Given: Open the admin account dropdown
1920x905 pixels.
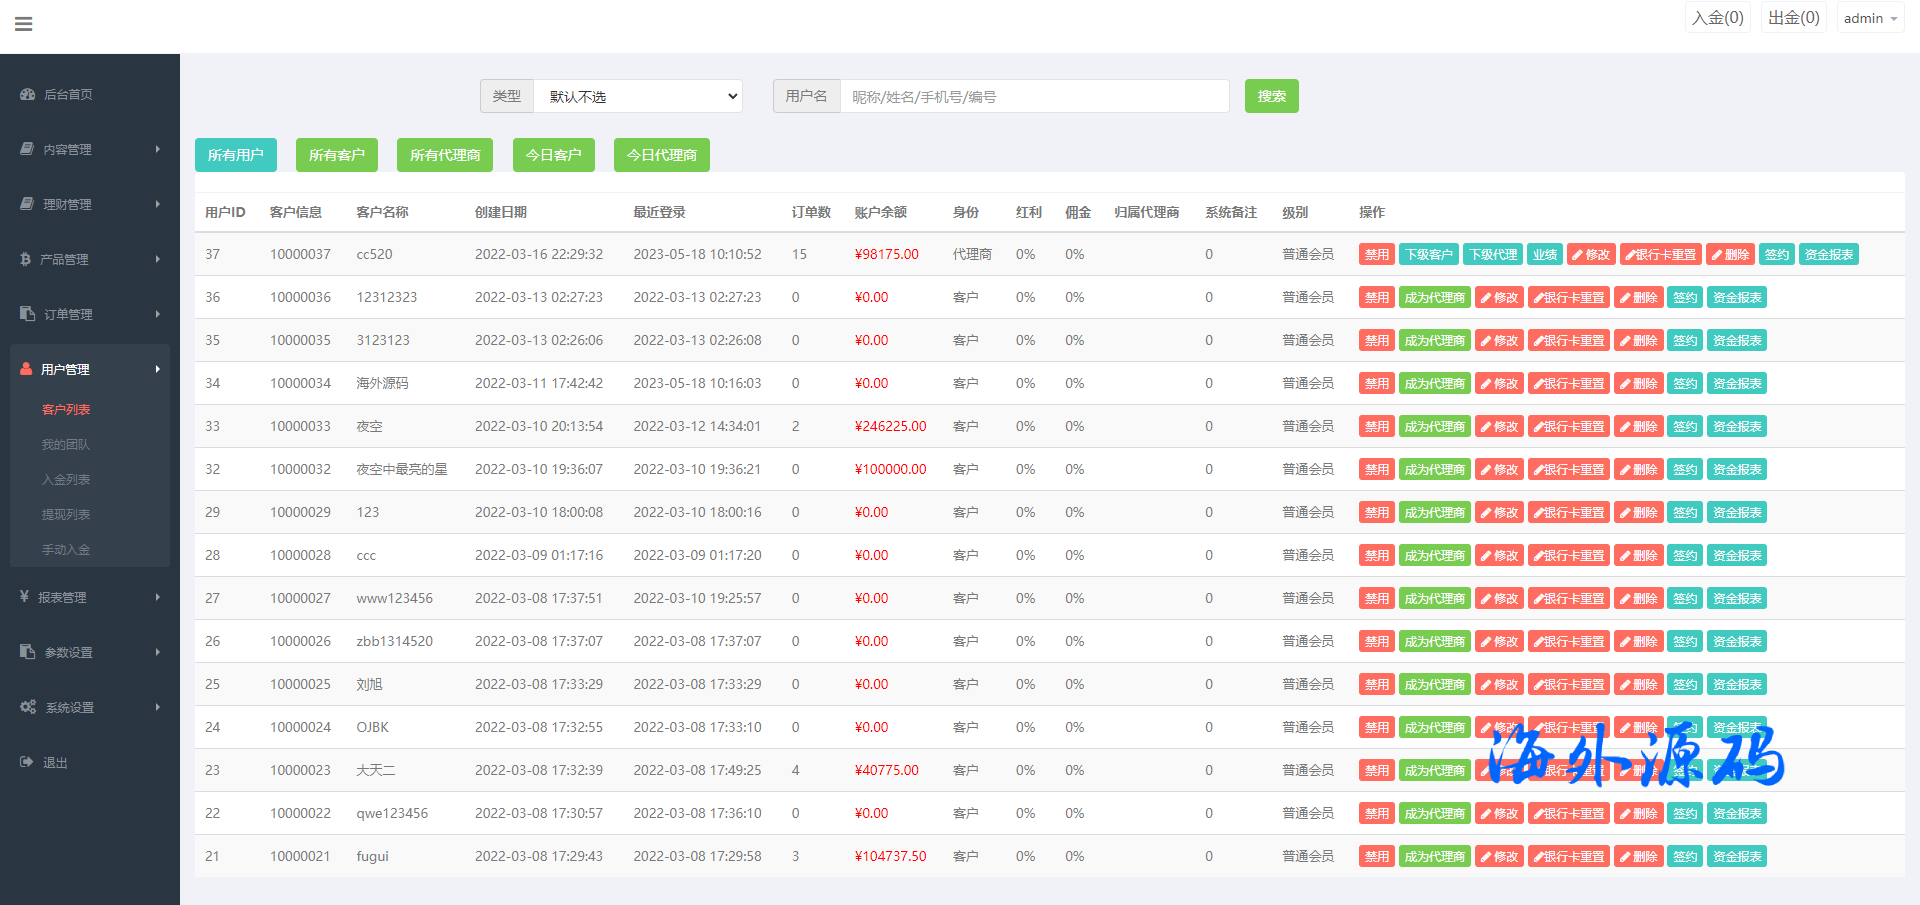Looking at the screenshot, I should pyautogui.click(x=1870, y=18).
